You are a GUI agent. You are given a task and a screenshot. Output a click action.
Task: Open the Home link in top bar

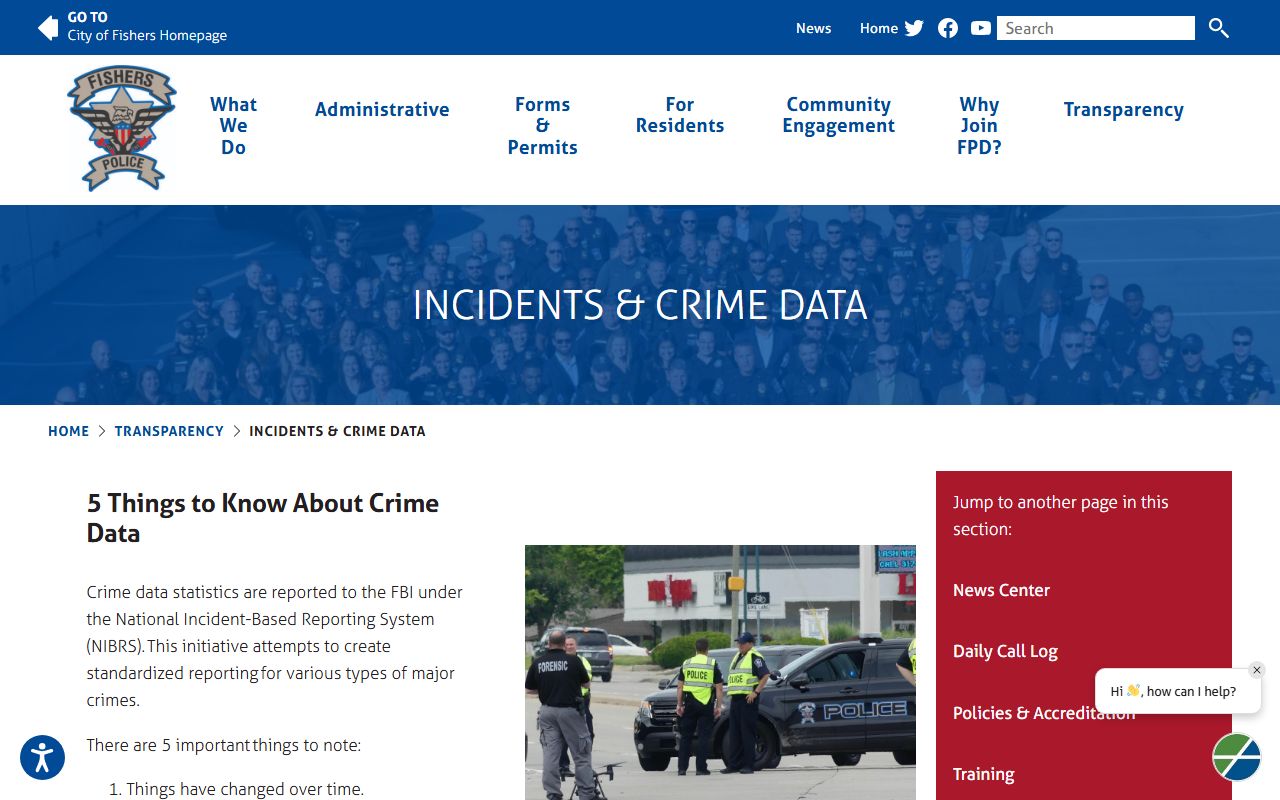[879, 28]
